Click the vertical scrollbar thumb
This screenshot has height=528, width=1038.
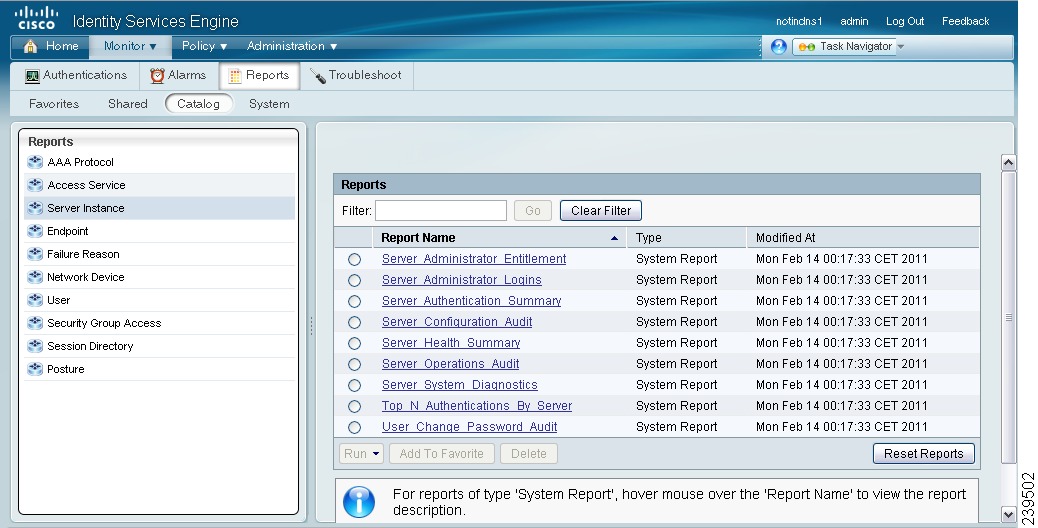(x=1008, y=318)
